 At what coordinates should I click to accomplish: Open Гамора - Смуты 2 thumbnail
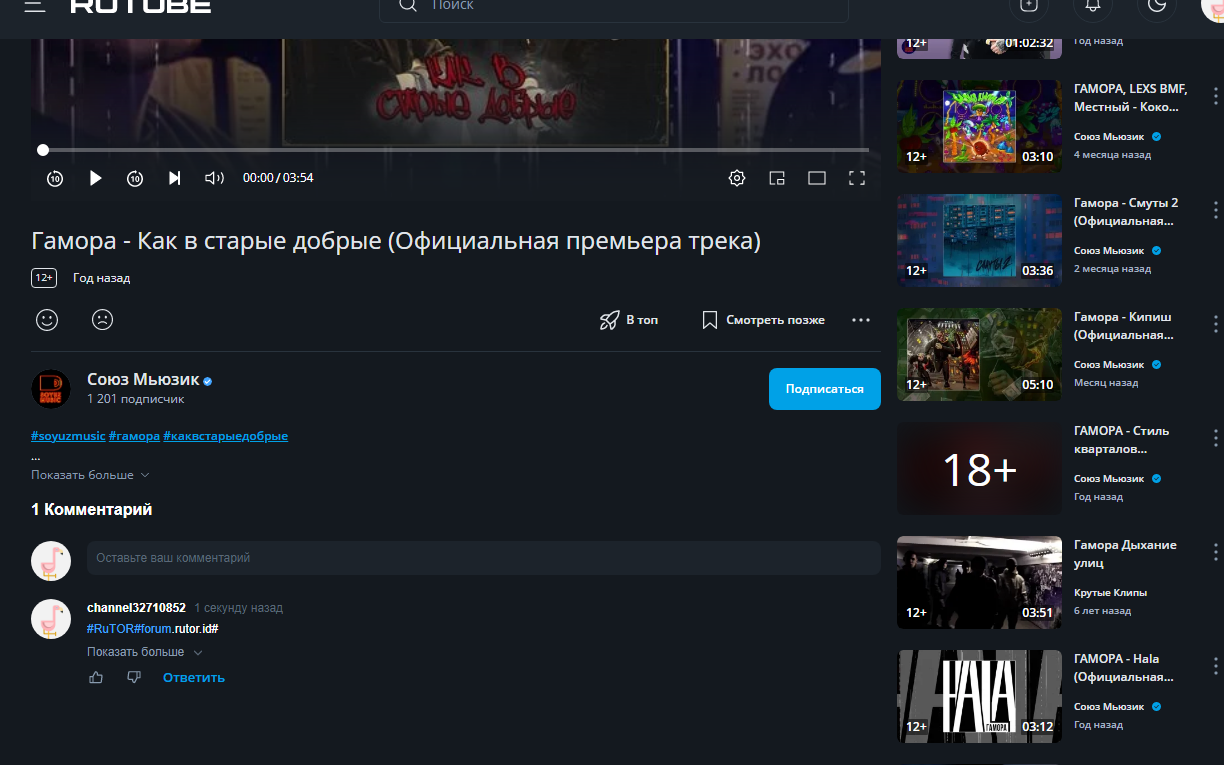pos(979,241)
